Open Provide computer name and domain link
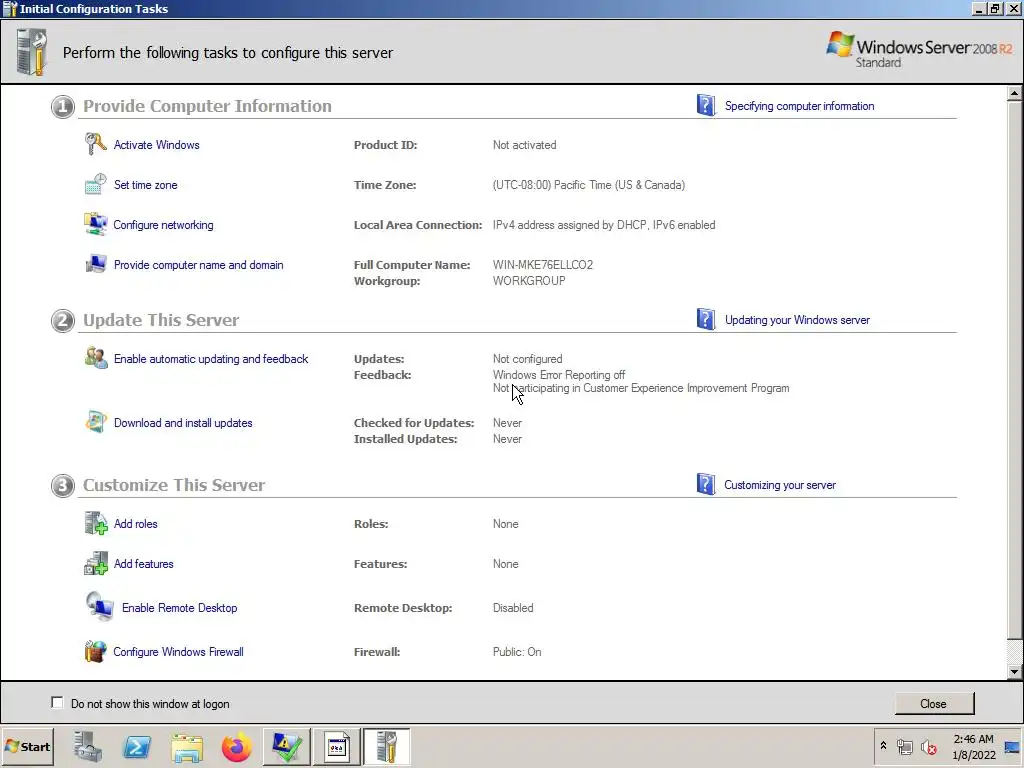The image size is (1024, 768). (199, 264)
